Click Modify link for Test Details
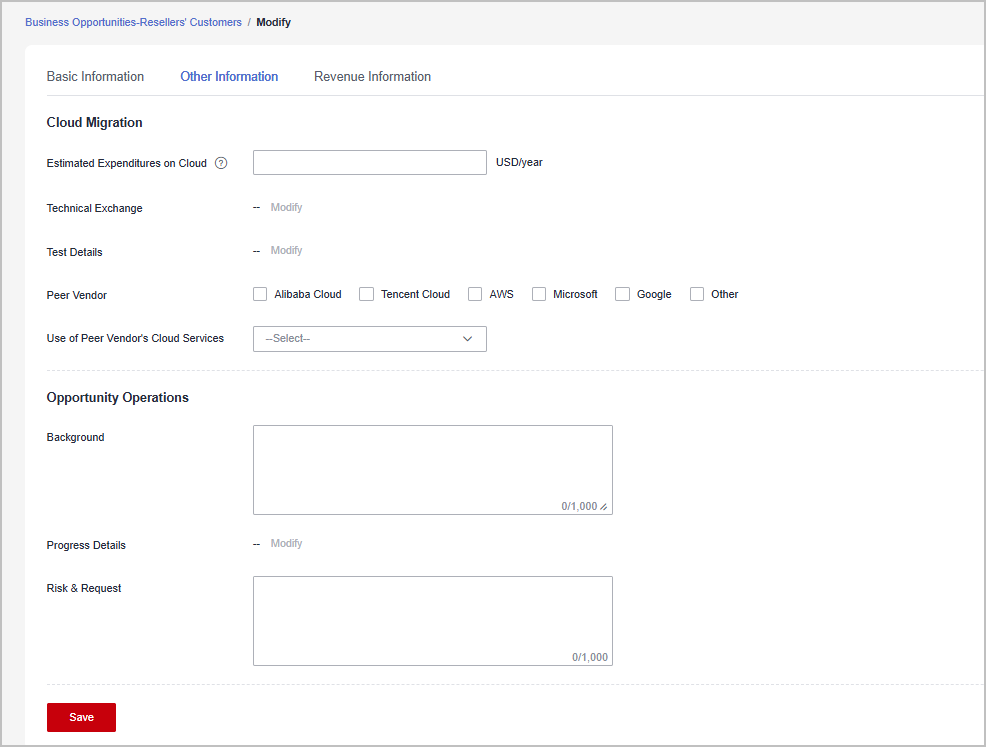The image size is (986, 747). (286, 251)
